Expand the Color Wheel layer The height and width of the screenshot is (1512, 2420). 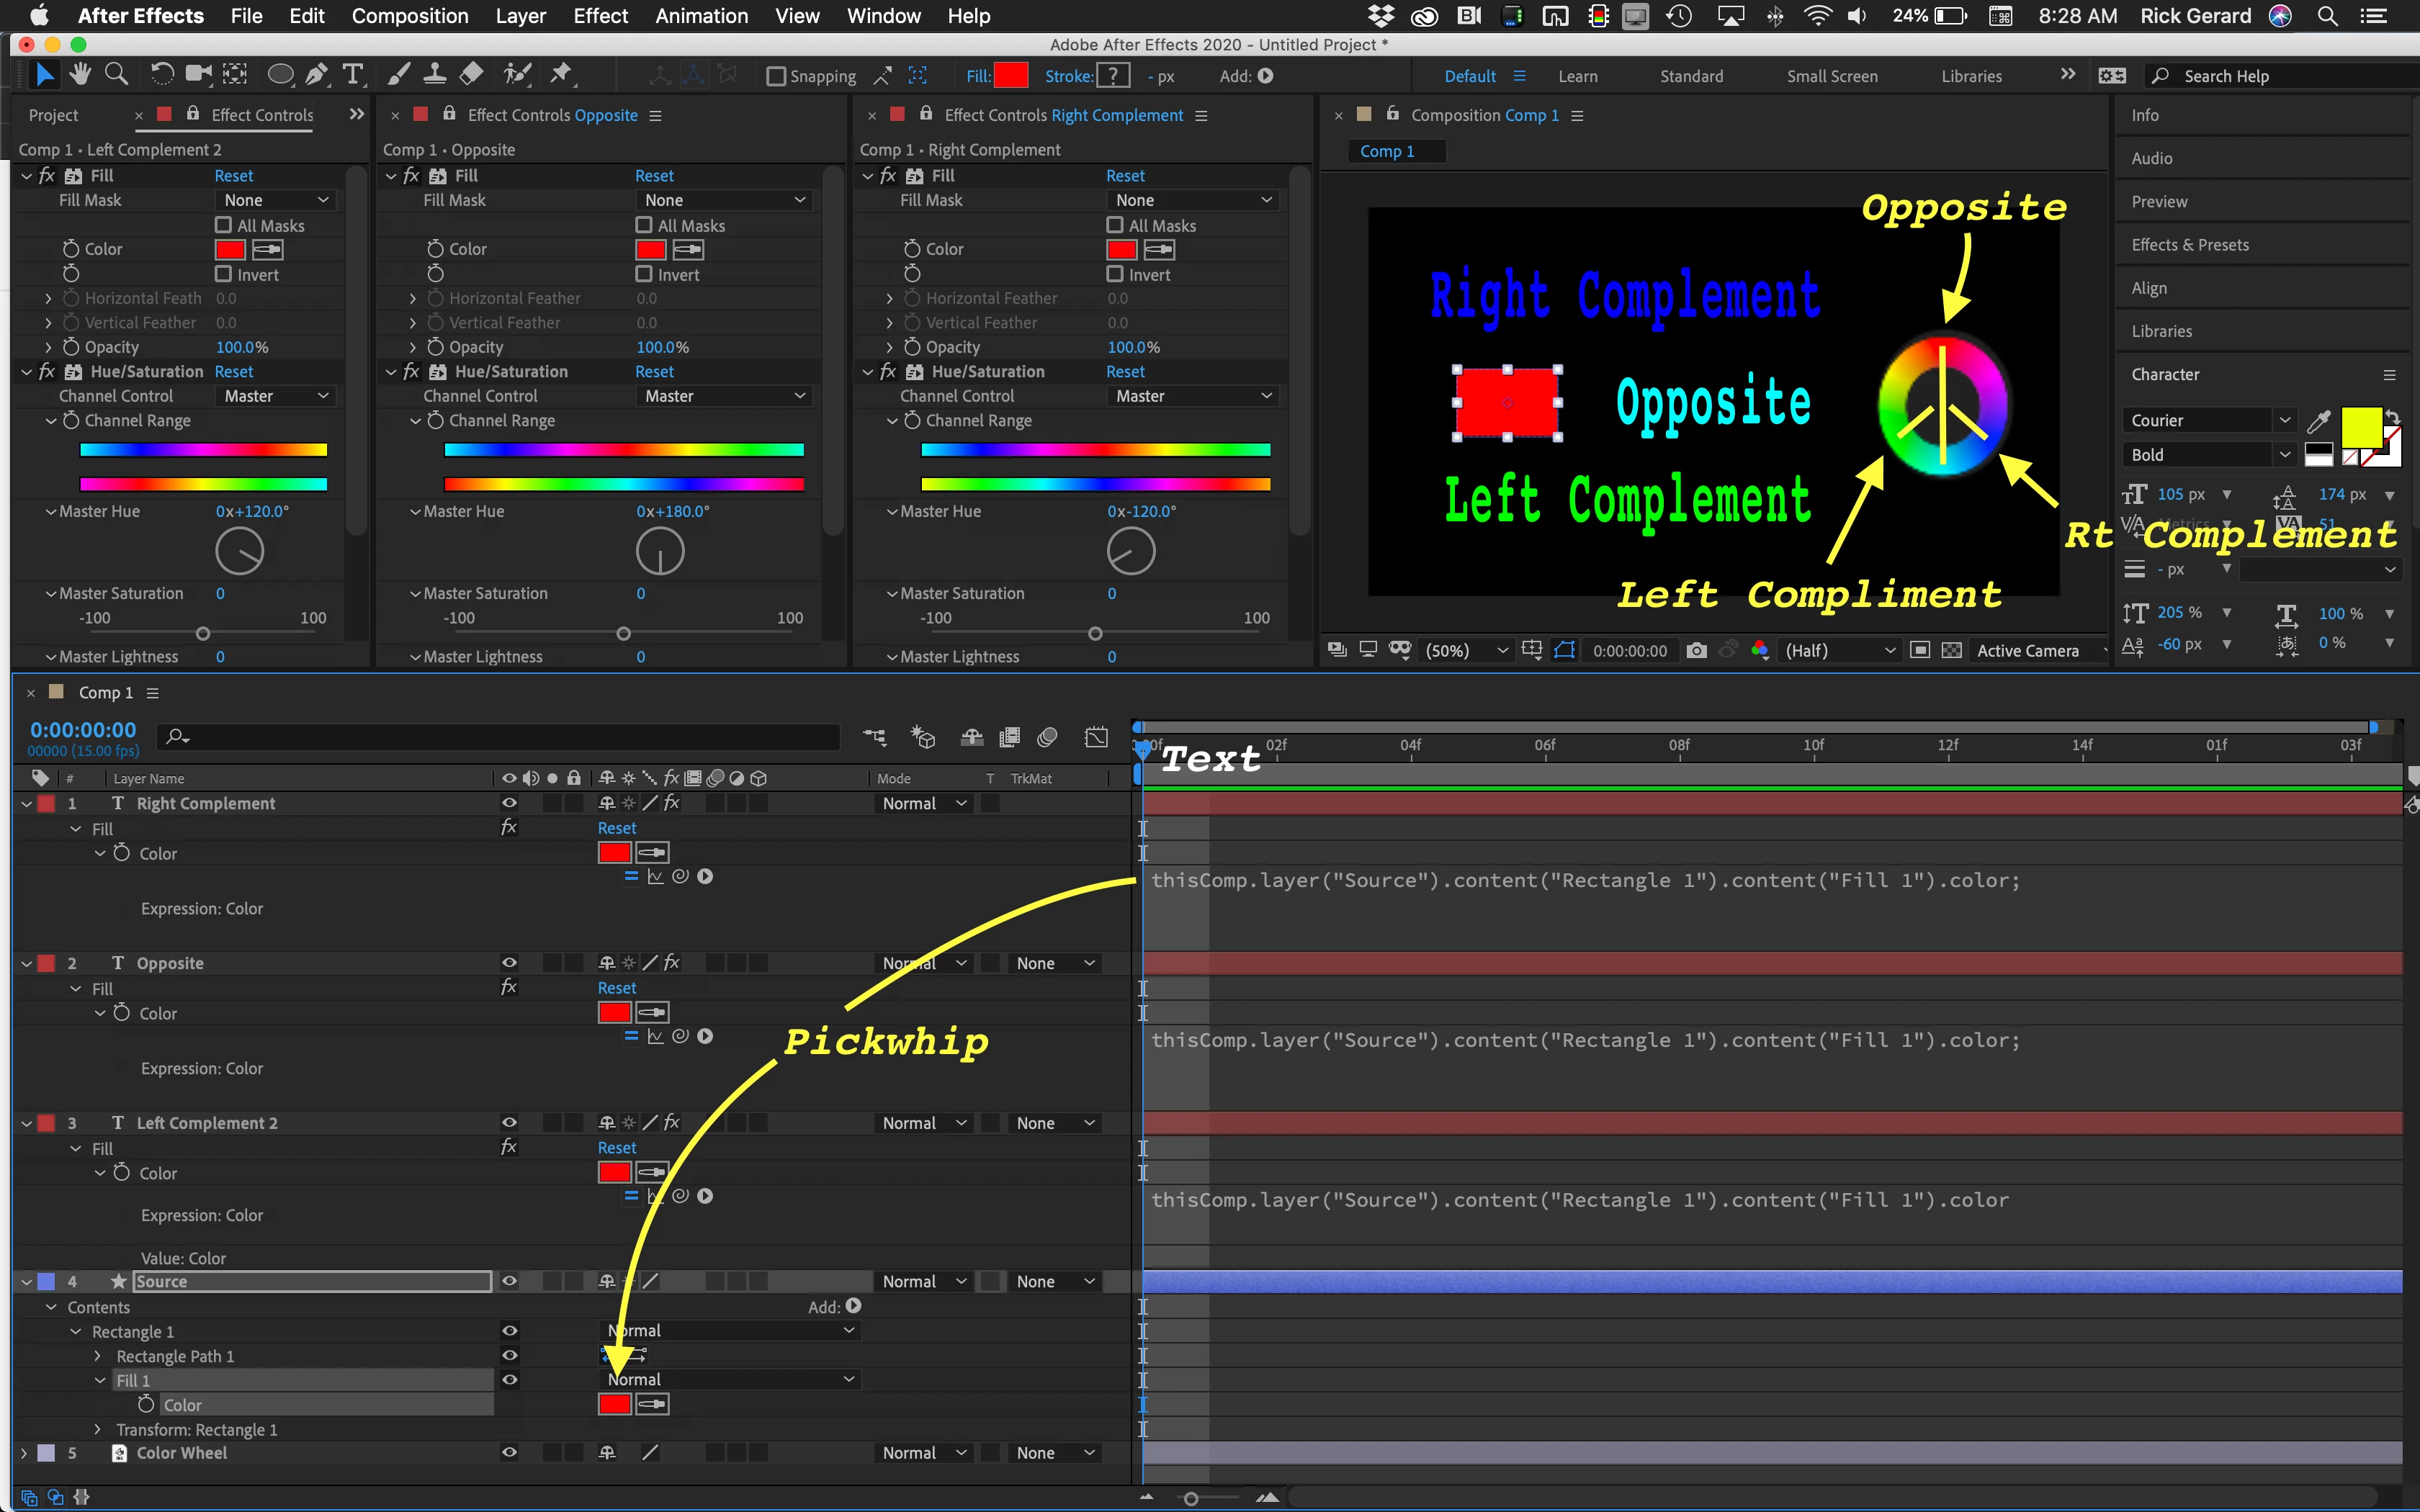pyautogui.click(x=25, y=1453)
